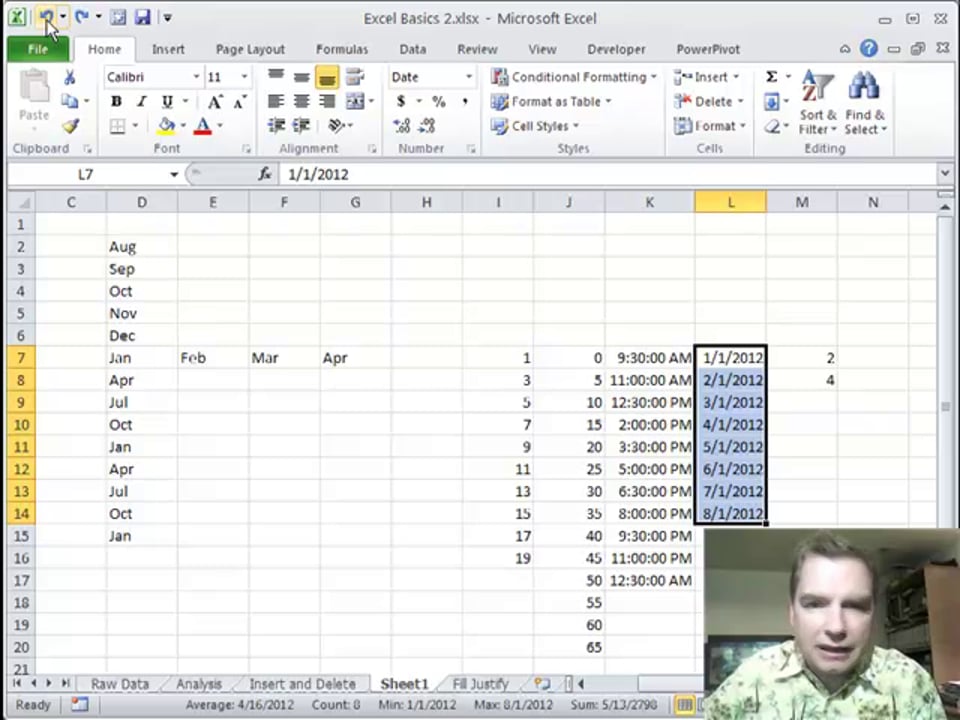The width and height of the screenshot is (960, 720).
Task: Open the Analysis sheet tab
Action: (199, 684)
